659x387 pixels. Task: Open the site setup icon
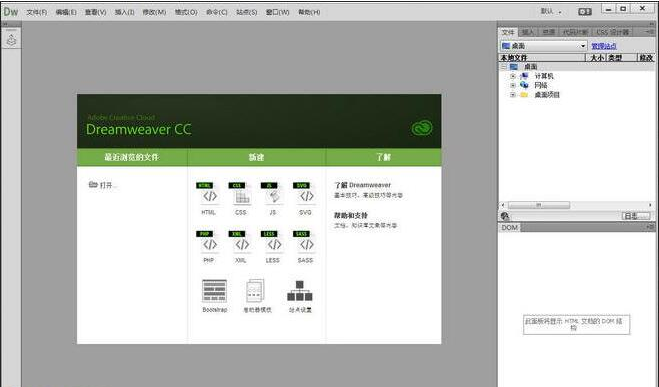[300, 291]
